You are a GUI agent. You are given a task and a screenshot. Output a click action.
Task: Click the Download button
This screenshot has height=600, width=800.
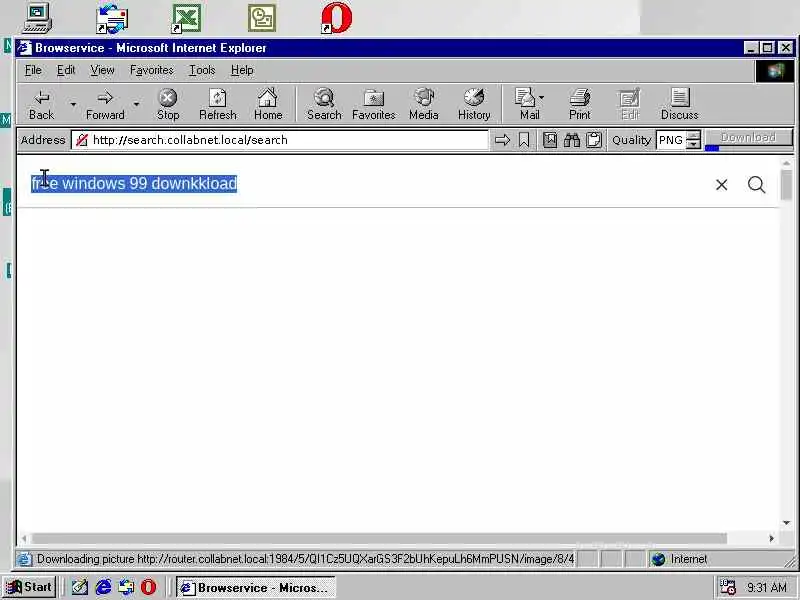click(x=748, y=138)
